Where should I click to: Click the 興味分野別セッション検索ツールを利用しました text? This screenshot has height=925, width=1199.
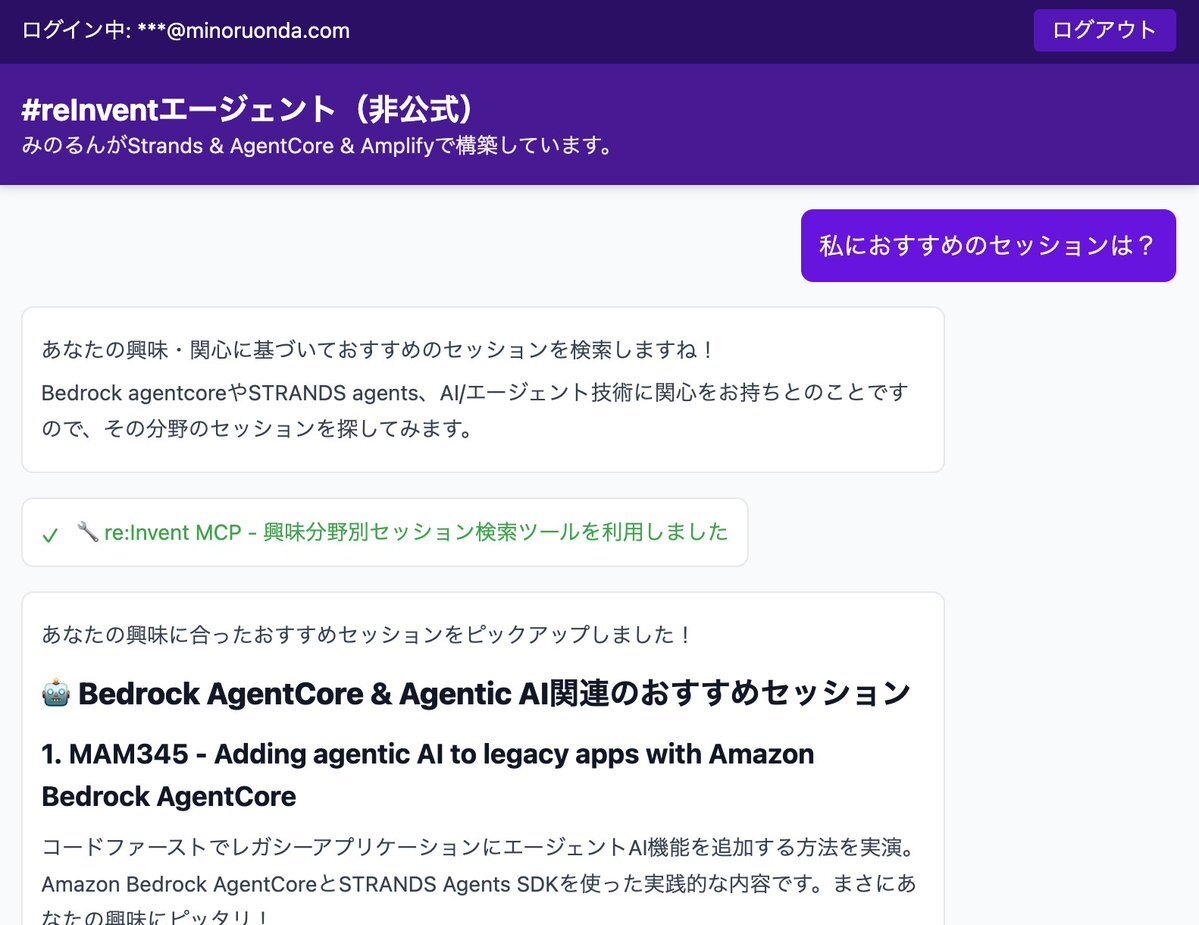pyautogui.click(x=495, y=532)
